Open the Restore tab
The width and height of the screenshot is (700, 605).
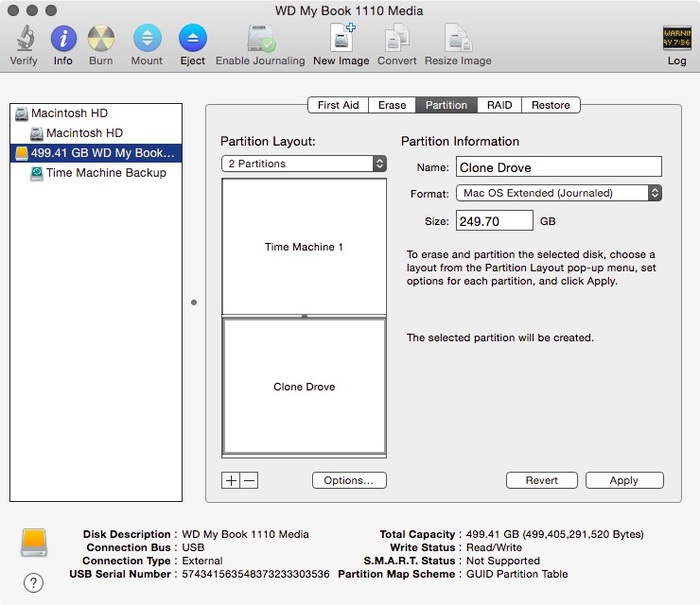tap(551, 105)
